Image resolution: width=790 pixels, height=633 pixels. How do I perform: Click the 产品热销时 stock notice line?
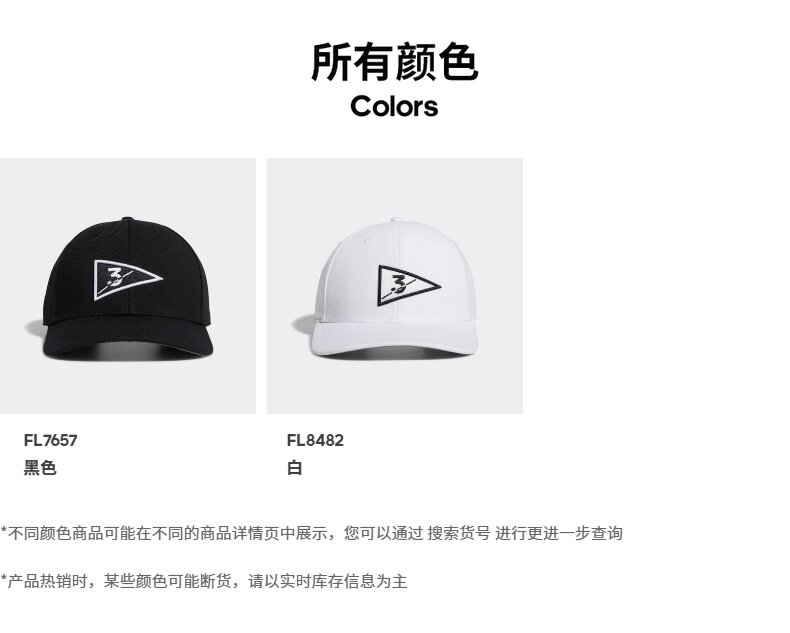pyautogui.click(x=204, y=581)
